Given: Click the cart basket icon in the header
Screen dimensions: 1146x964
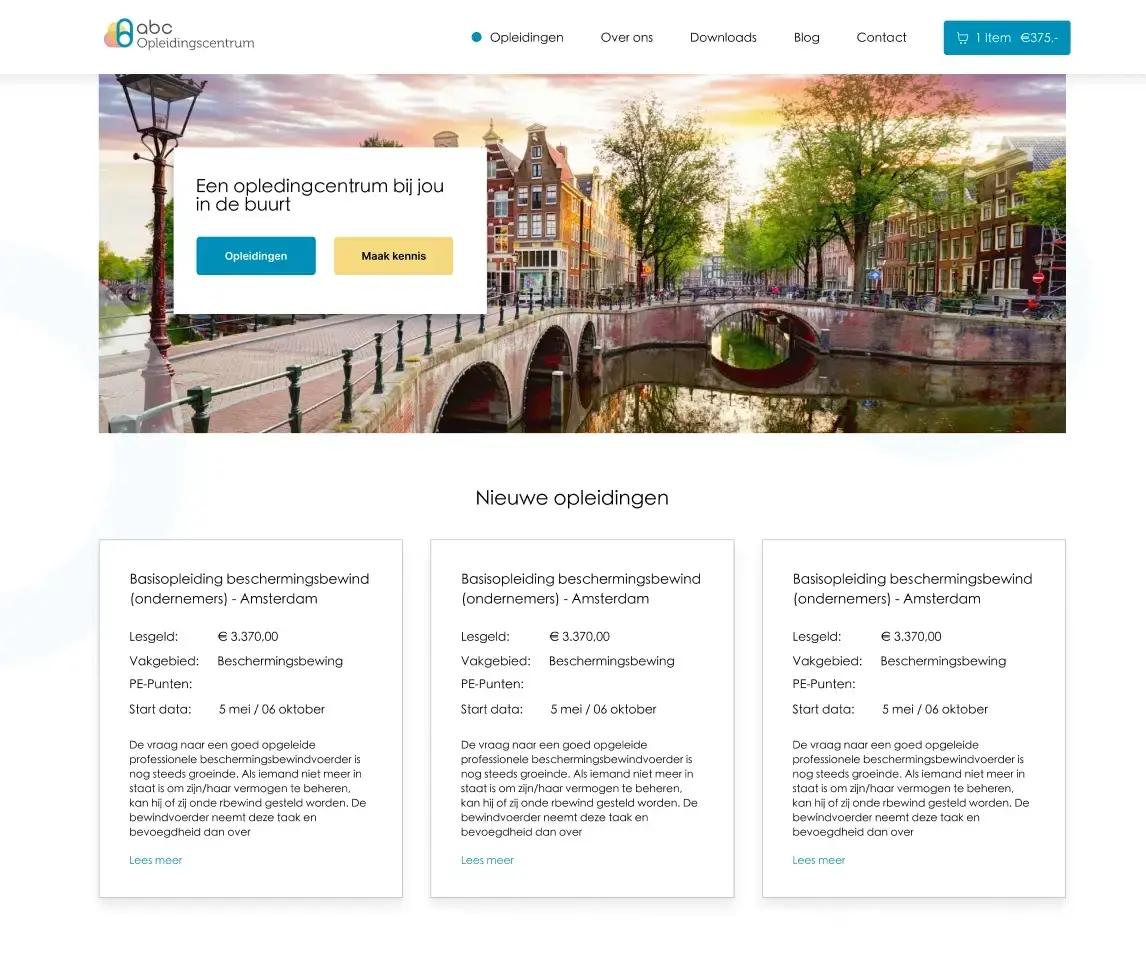Looking at the screenshot, I should (961, 37).
